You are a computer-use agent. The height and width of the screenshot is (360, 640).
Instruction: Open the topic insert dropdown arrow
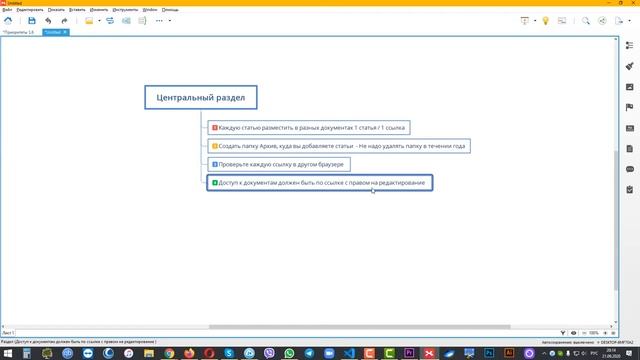click(x=99, y=20)
